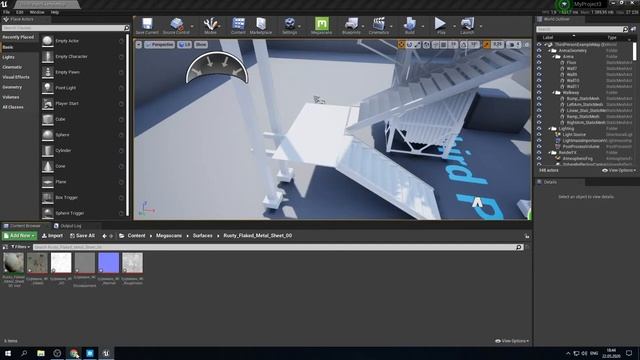Select the Empty Actor icon
Viewport: 640px width, 360px height.
pyautogui.click(x=48, y=41)
